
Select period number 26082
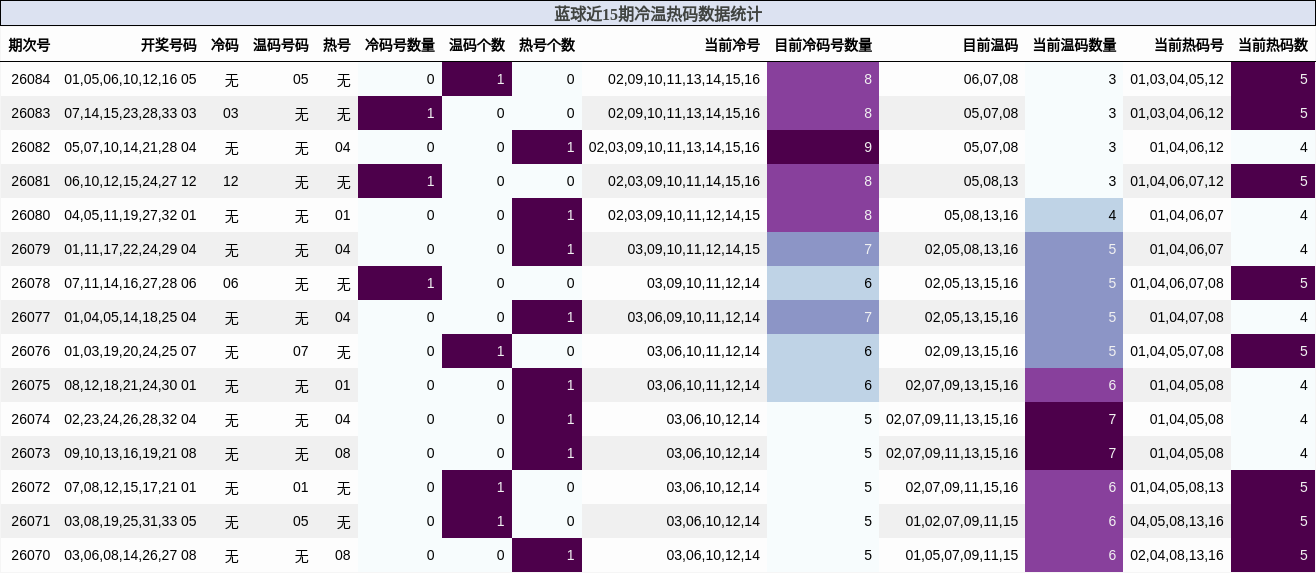[x=30, y=147]
